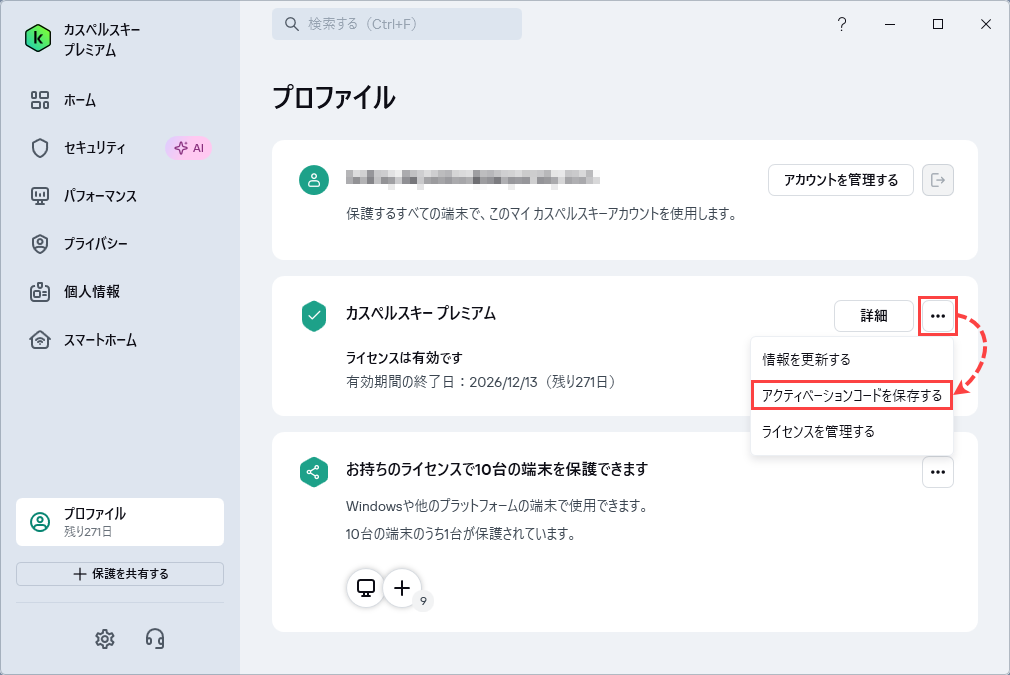Viewport: 1010px width, 675px height.
Task: Toggle the license three-dots menu
Action: (938, 316)
